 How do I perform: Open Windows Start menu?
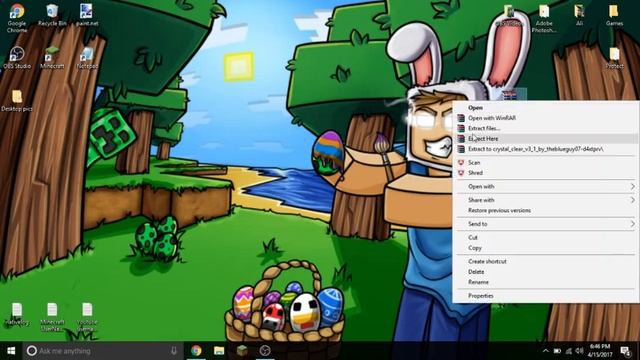(x=11, y=351)
